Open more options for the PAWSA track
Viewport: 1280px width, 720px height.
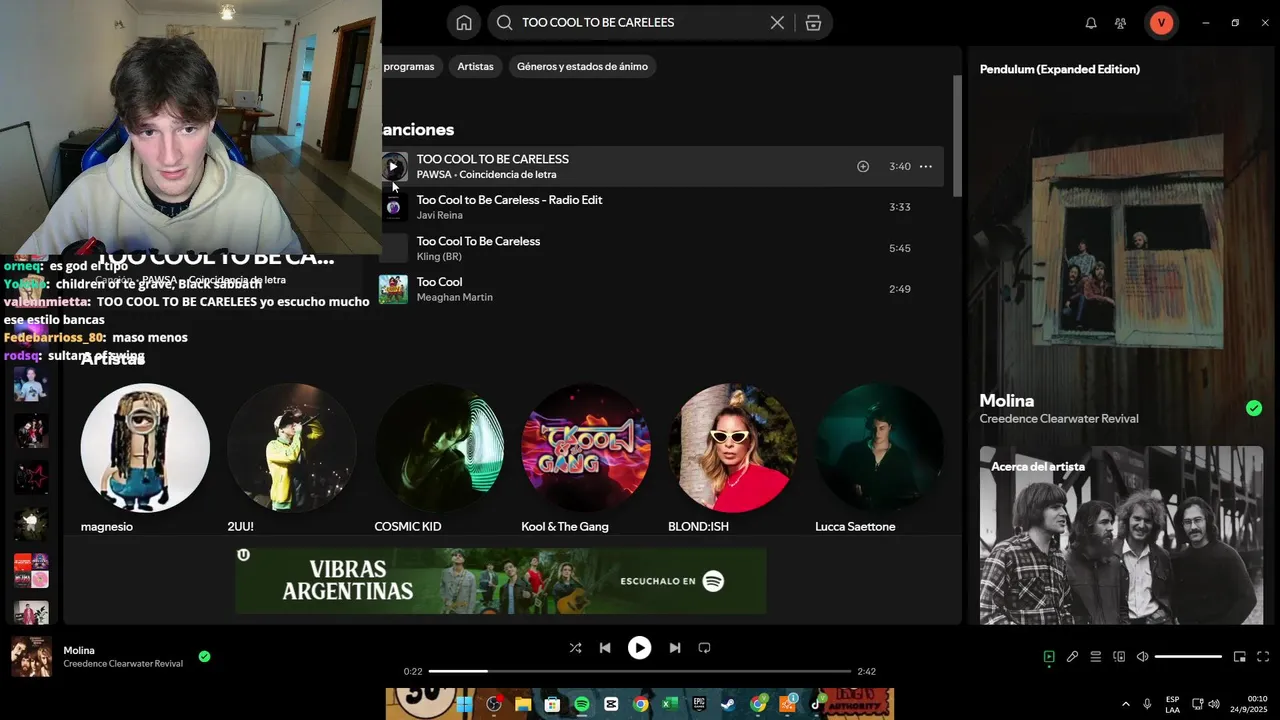click(x=926, y=166)
